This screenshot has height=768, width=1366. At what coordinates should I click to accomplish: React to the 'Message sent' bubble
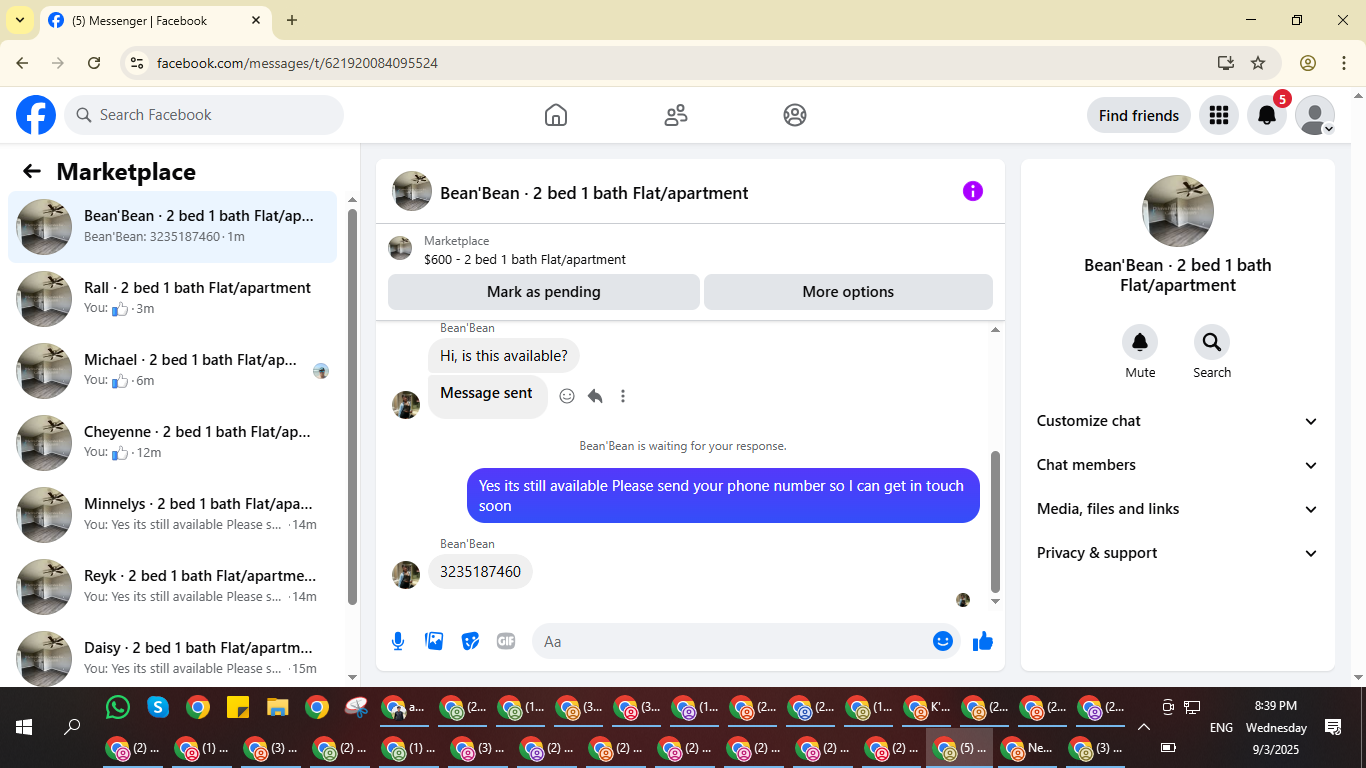(567, 396)
